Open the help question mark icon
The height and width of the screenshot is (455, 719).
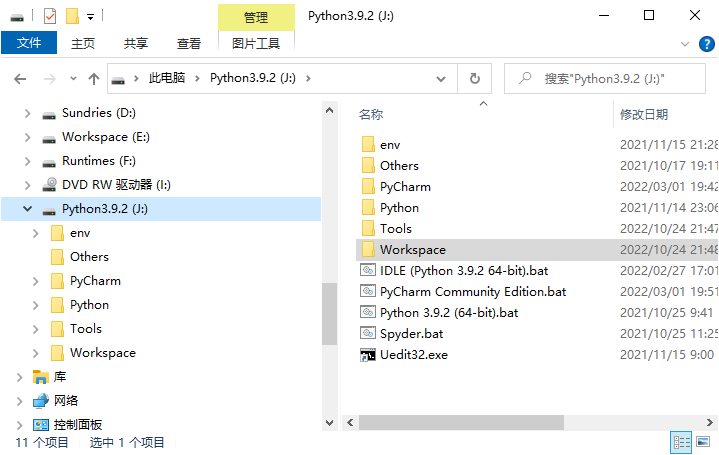click(706, 44)
